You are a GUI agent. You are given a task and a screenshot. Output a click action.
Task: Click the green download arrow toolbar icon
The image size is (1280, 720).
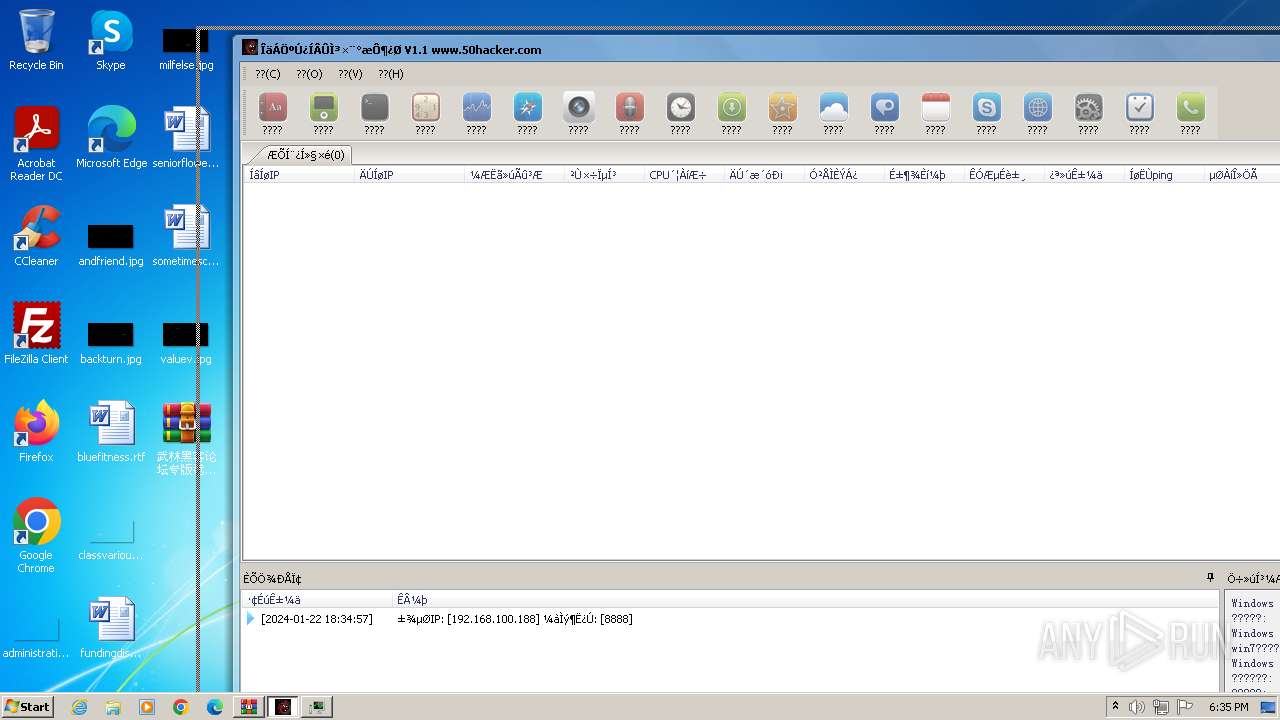(x=731, y=107)
